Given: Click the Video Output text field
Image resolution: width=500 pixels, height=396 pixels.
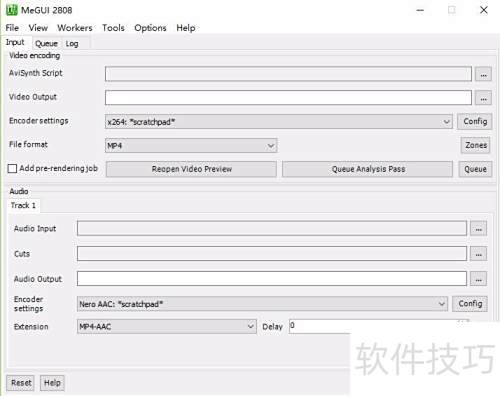Looking at the screenshot, I should point(288,98).
